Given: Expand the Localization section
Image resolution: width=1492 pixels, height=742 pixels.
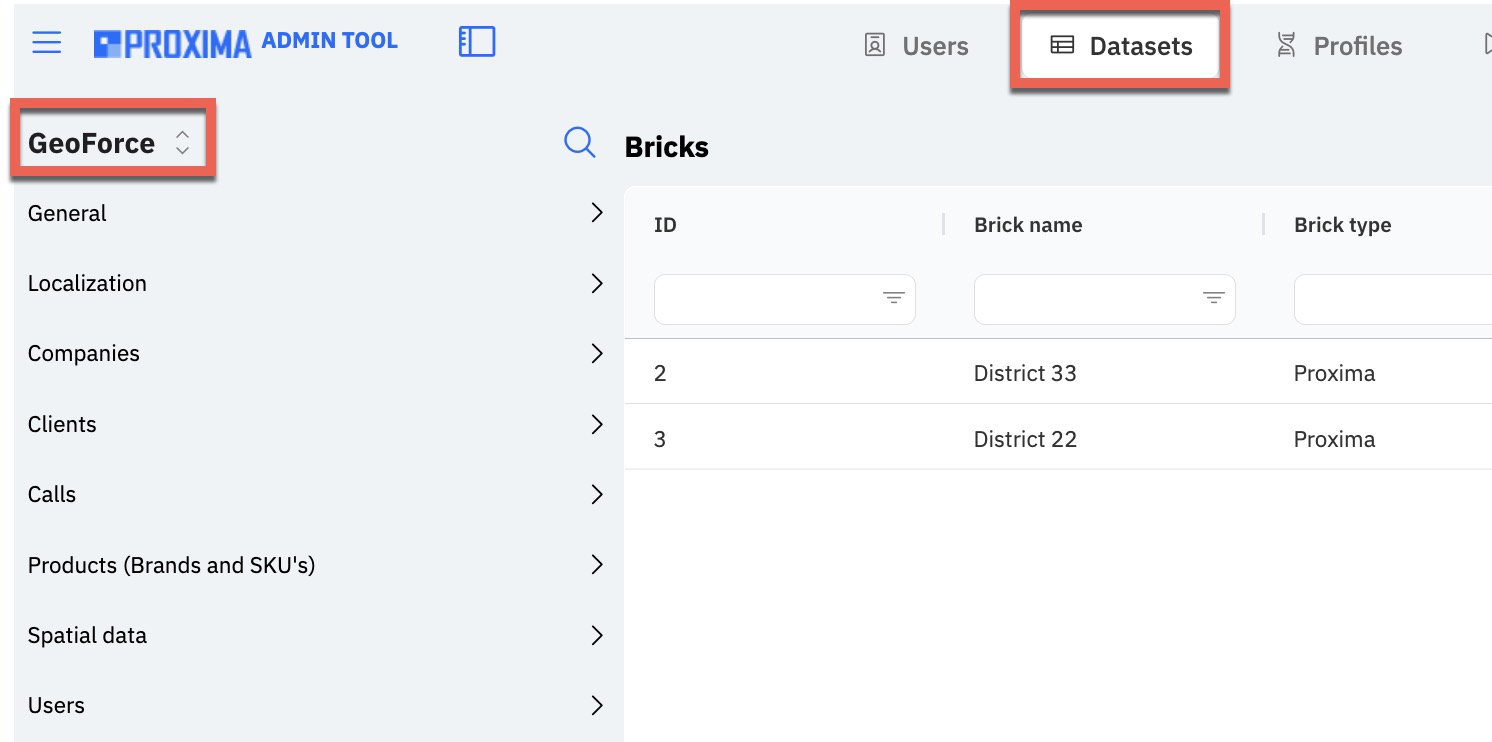Looking at the screenshot, I should tap(318, 283).
